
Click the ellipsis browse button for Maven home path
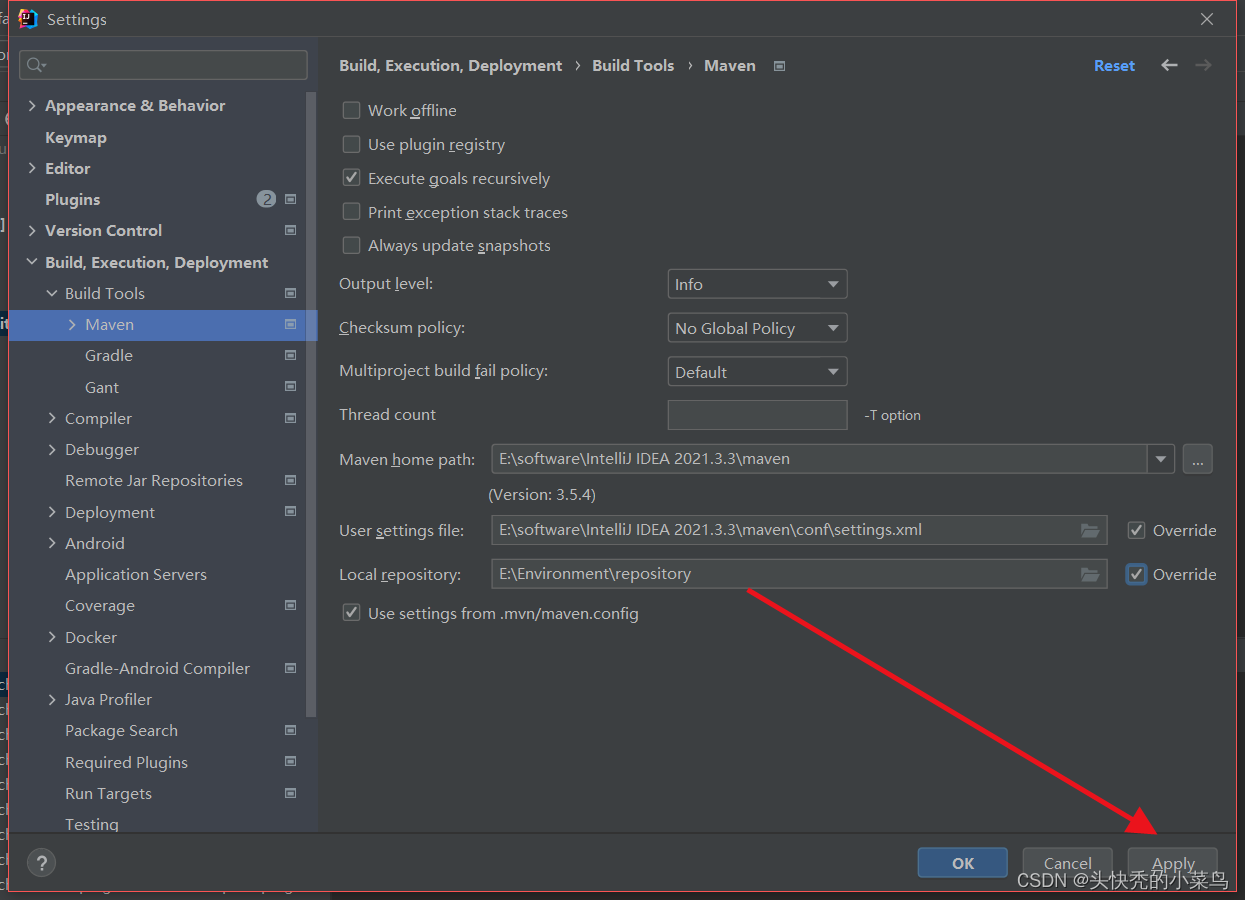click(1197, 459)
